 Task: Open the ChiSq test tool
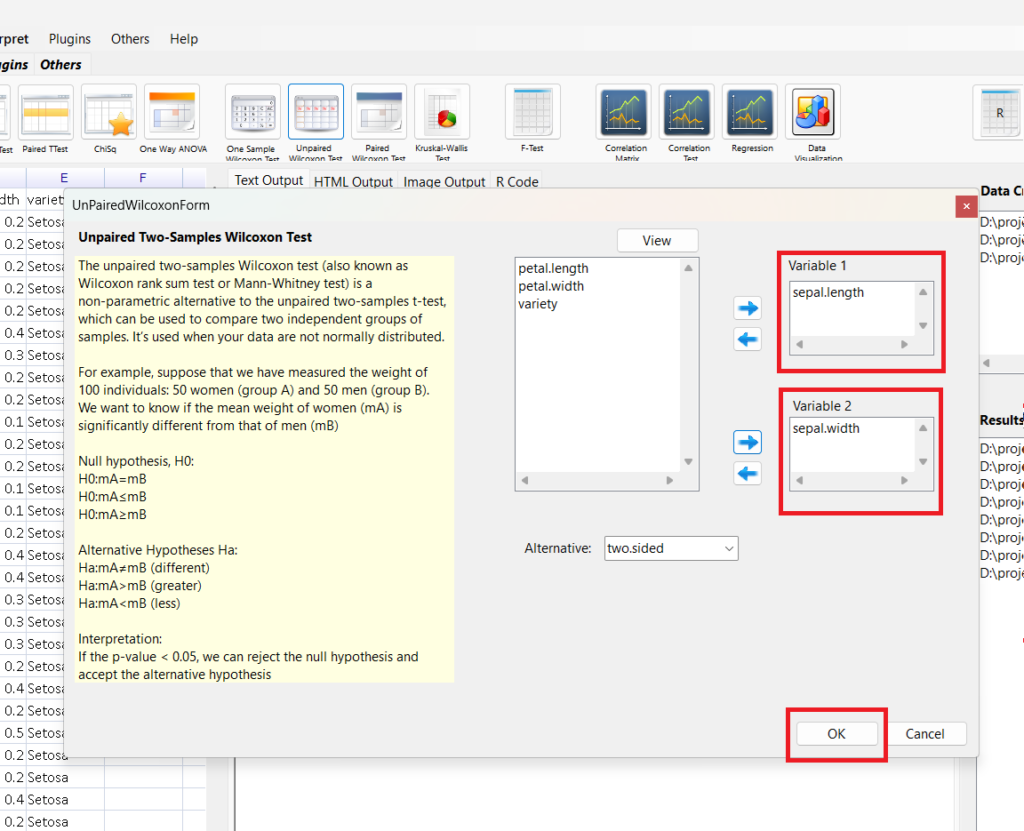click(108, 112)
